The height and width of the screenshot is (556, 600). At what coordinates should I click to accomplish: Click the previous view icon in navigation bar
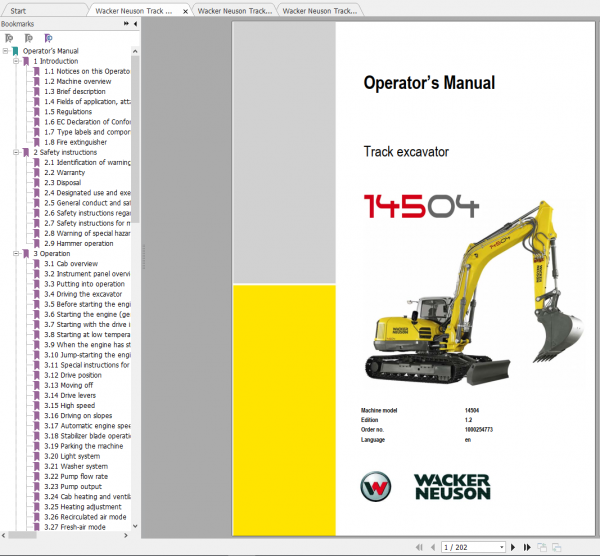coord(541,547)
